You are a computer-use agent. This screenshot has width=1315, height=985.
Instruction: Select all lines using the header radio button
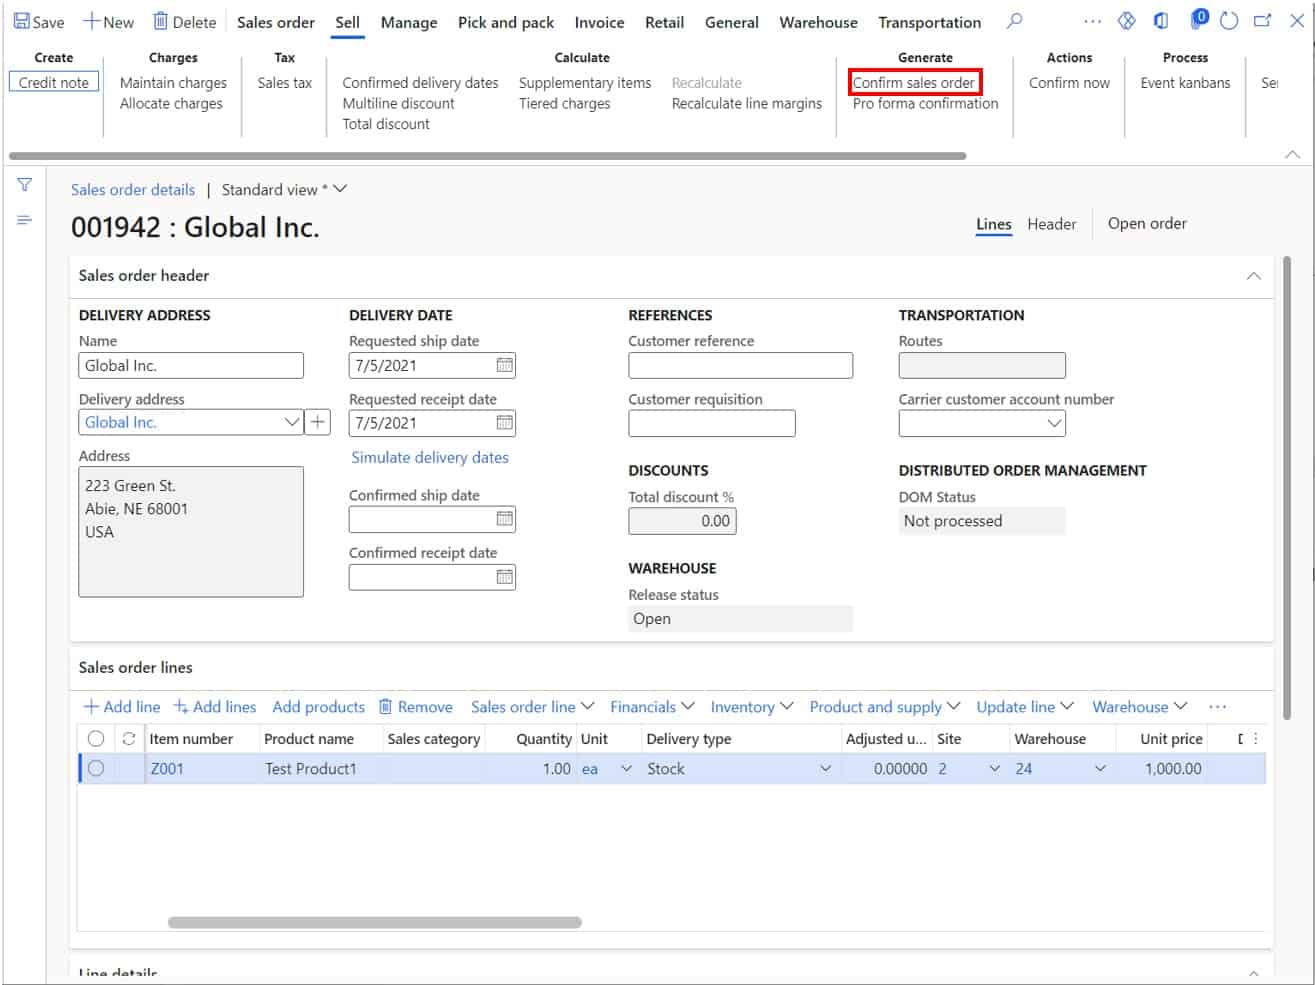pos(96,738)
